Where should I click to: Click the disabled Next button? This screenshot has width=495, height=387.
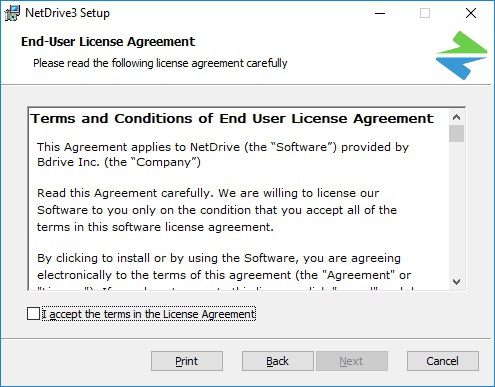tap(352, 361)
